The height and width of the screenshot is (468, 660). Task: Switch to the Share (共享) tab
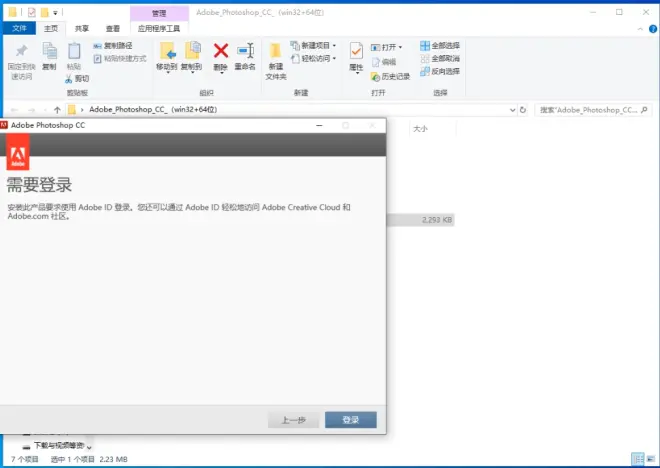click(82, 28)
